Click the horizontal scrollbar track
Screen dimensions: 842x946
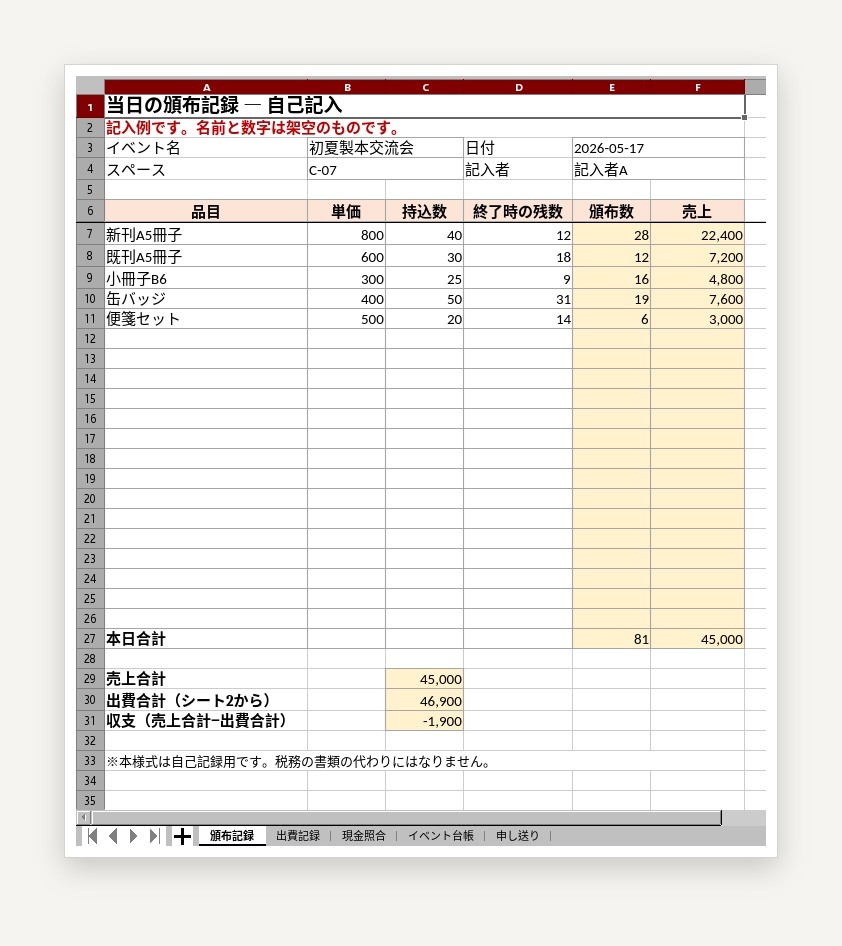[405, 817]
